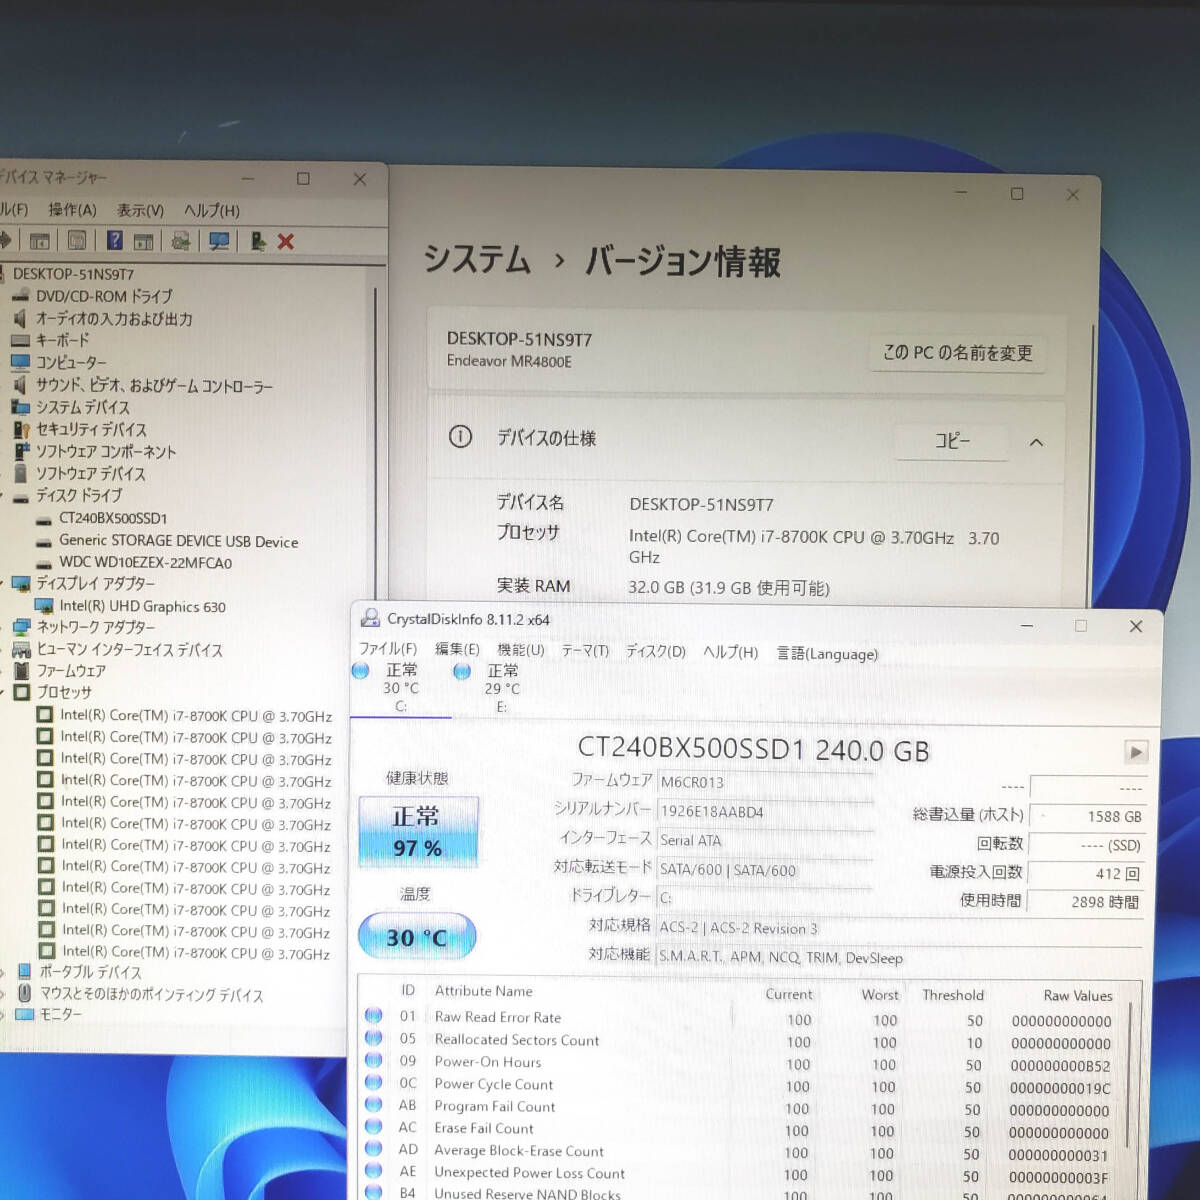The image size is (1200, 1200).
Task: Click the ファームウェア field showing M6CR013
Action: click(x=765, y=782)
